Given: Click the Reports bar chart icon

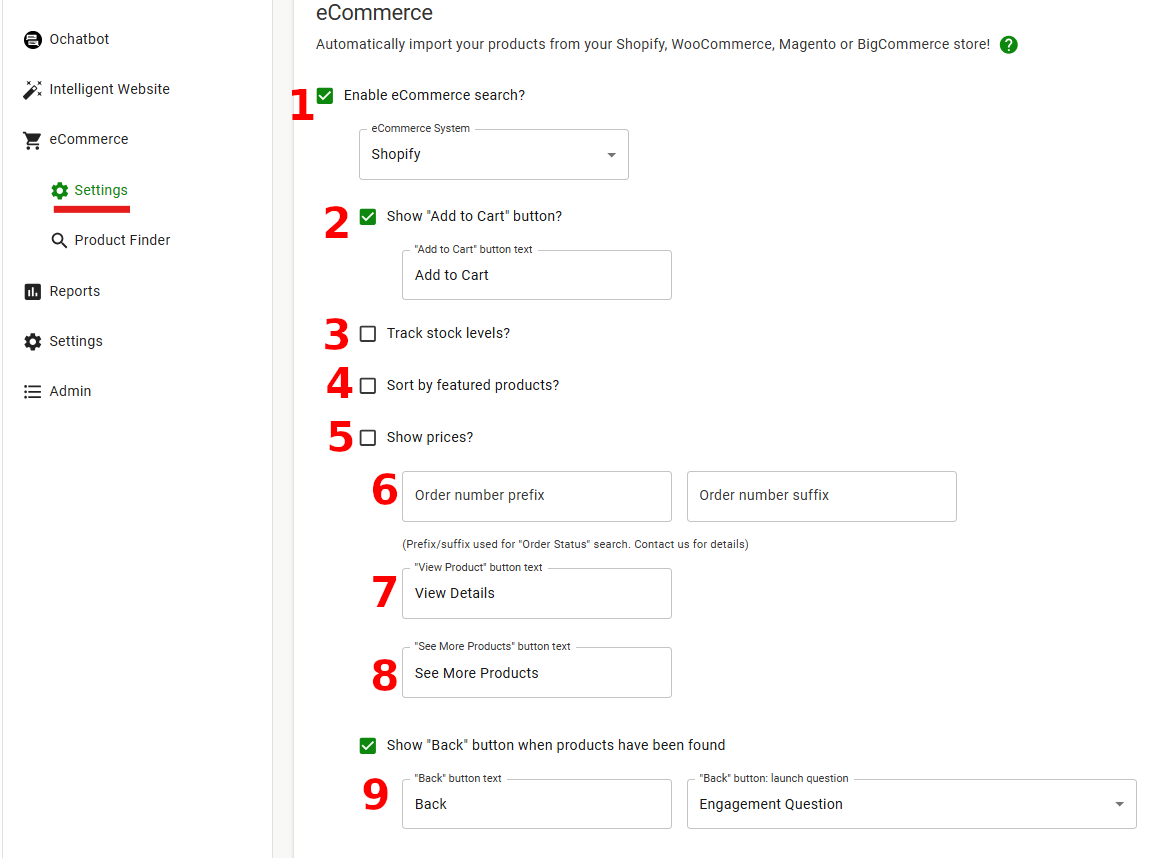Looking at the screenshot, I should (33, 292).
